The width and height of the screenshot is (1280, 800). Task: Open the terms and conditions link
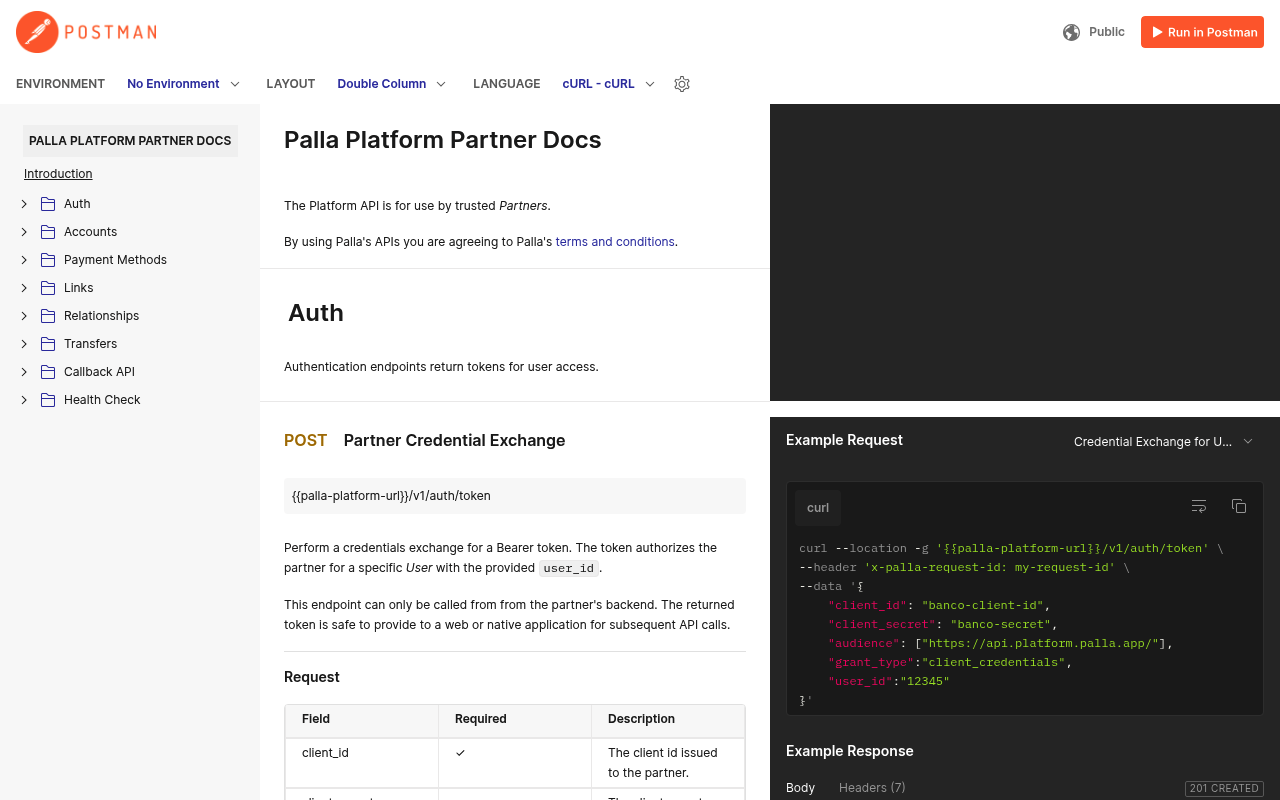coord(615,242)
